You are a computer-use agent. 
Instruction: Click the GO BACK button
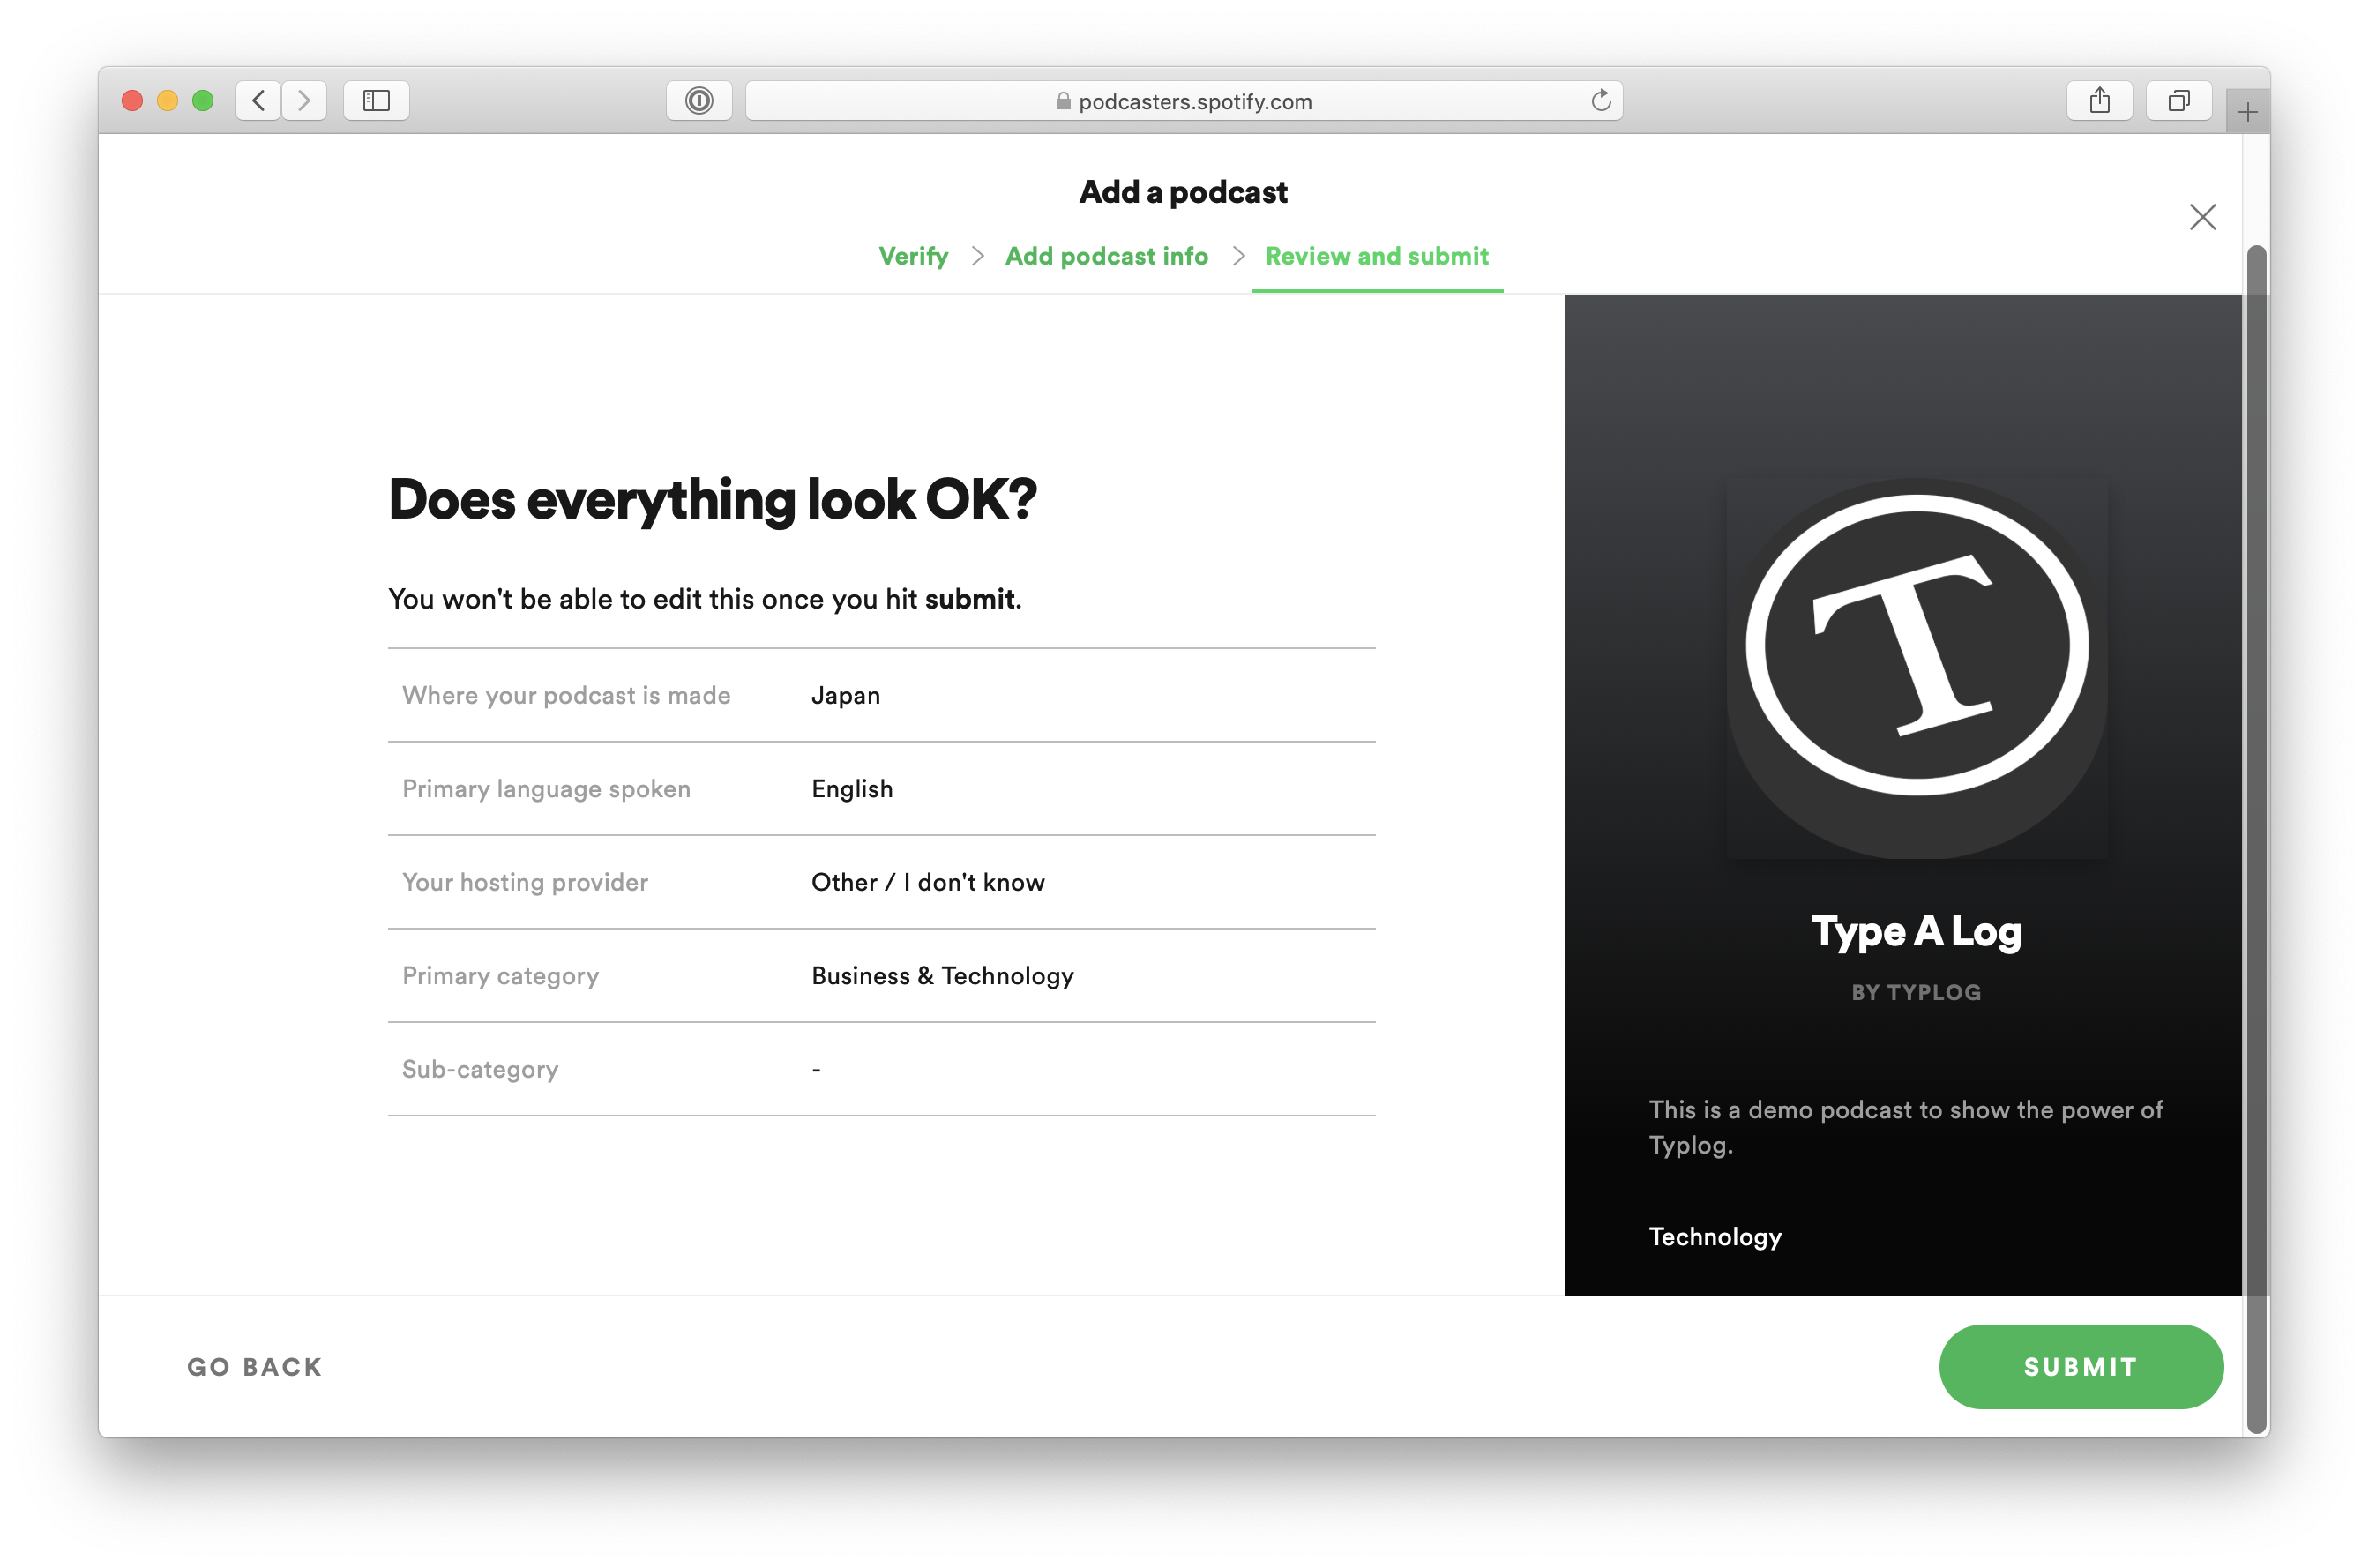coord(255,1367)
